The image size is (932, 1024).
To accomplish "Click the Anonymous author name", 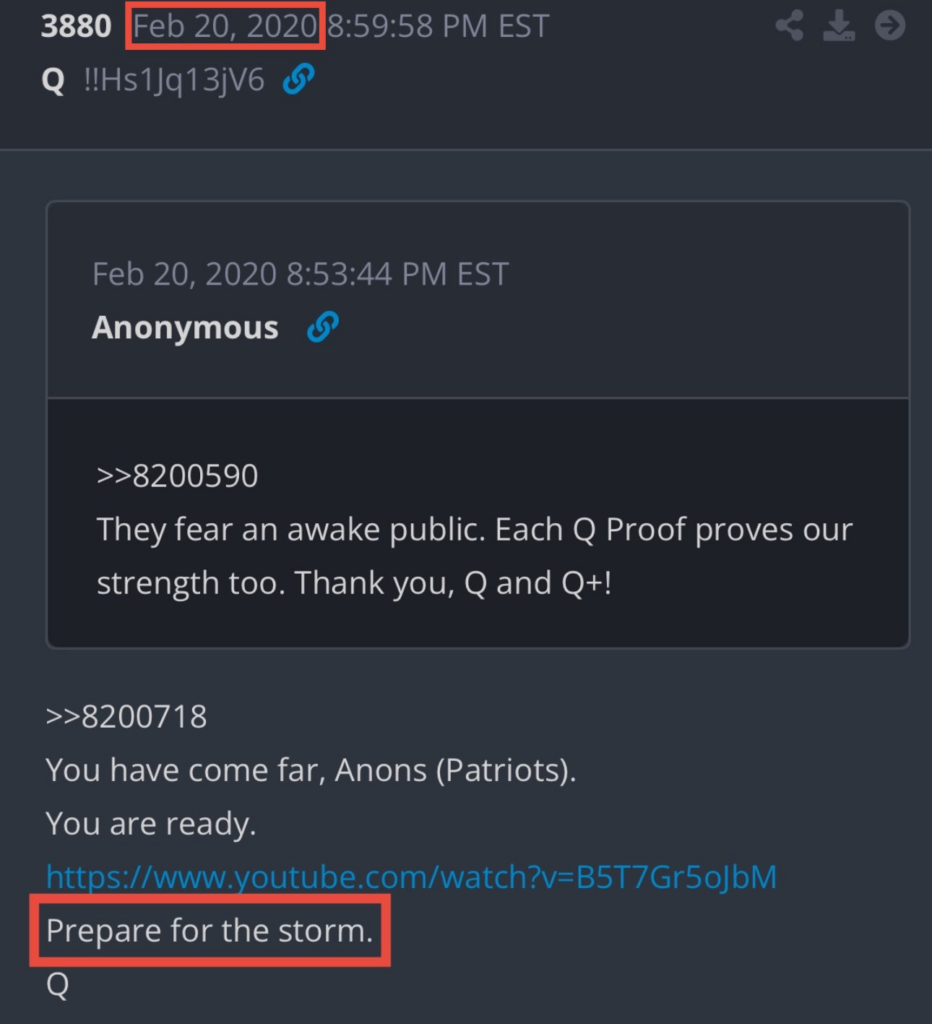I will (185, 328).
